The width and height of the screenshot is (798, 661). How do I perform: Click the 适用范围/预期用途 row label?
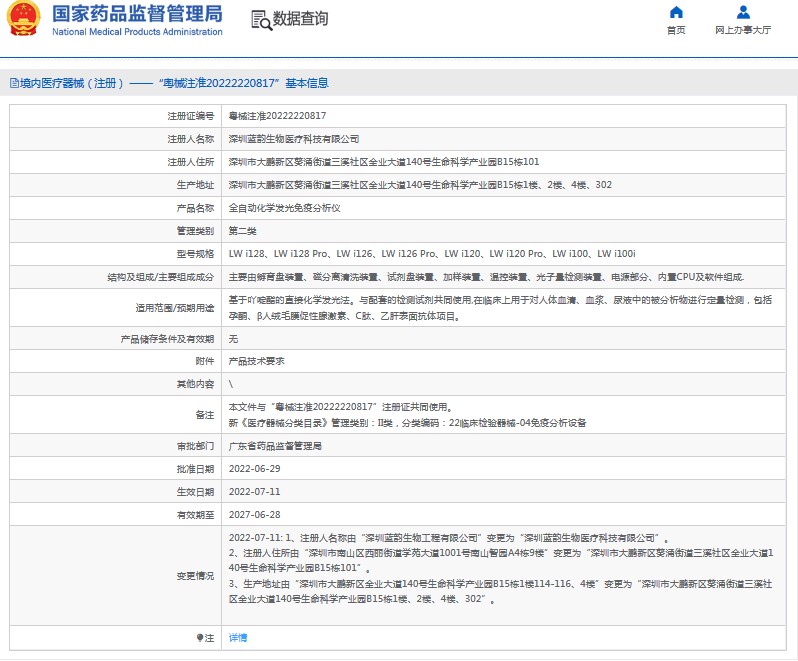pyautogui.click(x=175, y=308)
